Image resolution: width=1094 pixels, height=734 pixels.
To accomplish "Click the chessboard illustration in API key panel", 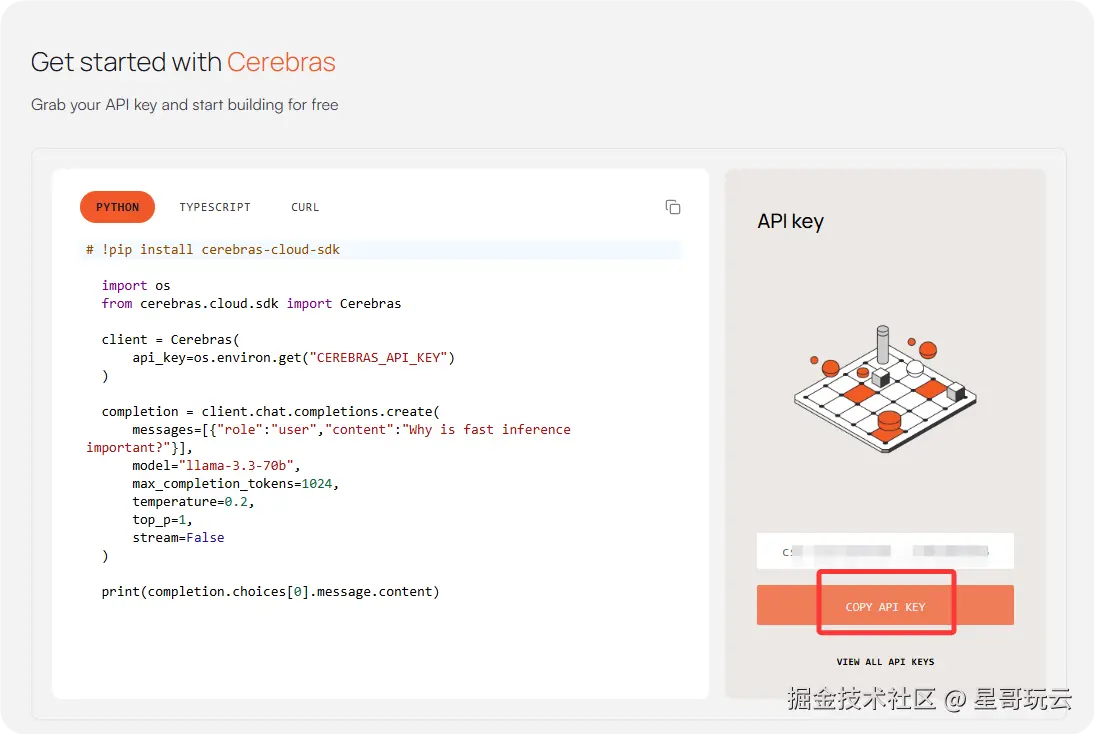I will 885,388.
